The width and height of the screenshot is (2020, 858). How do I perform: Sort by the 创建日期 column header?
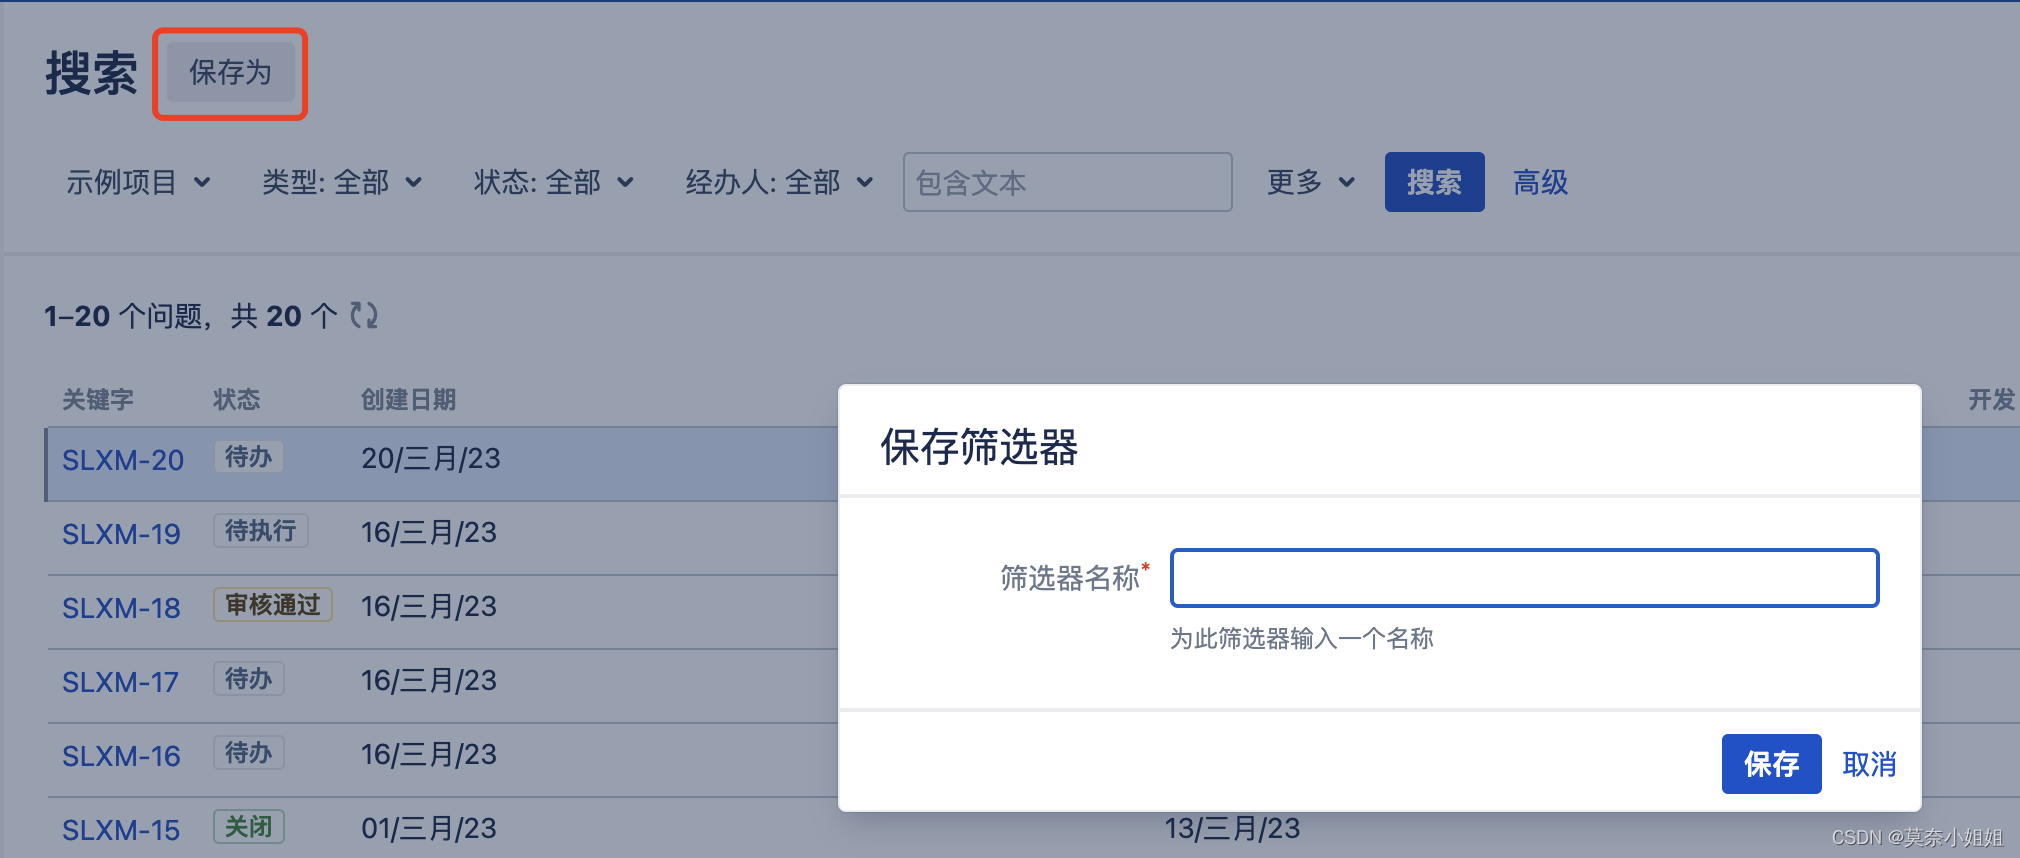408,400
